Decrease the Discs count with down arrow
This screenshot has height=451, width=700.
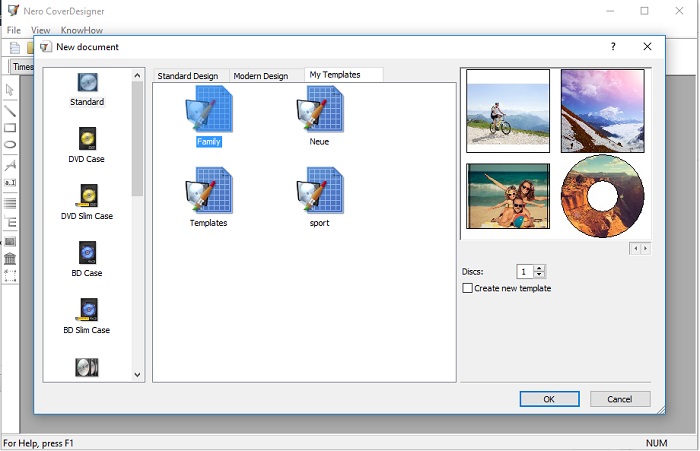click(x=539, y=274)
